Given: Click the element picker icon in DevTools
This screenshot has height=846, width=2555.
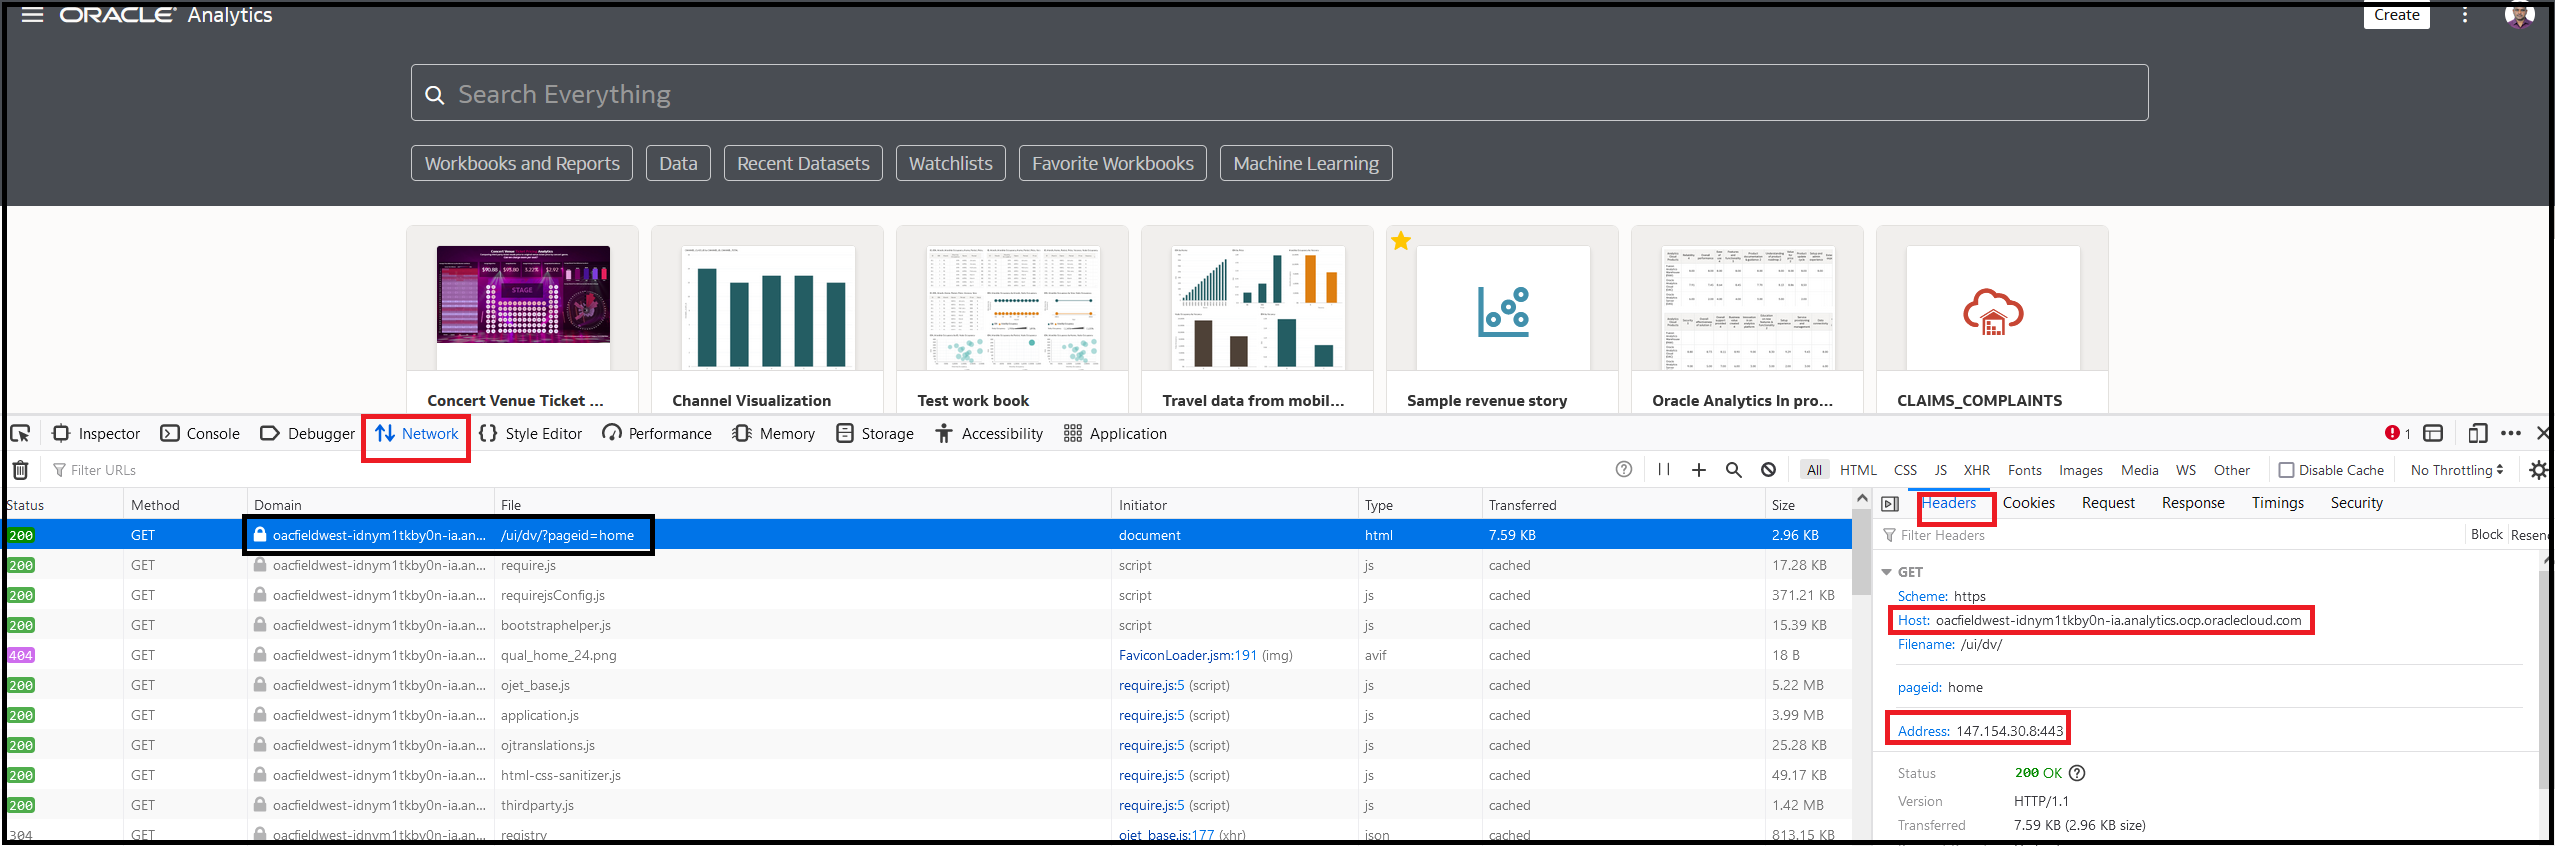Looking at the screenshot, I should pos(20,433).
